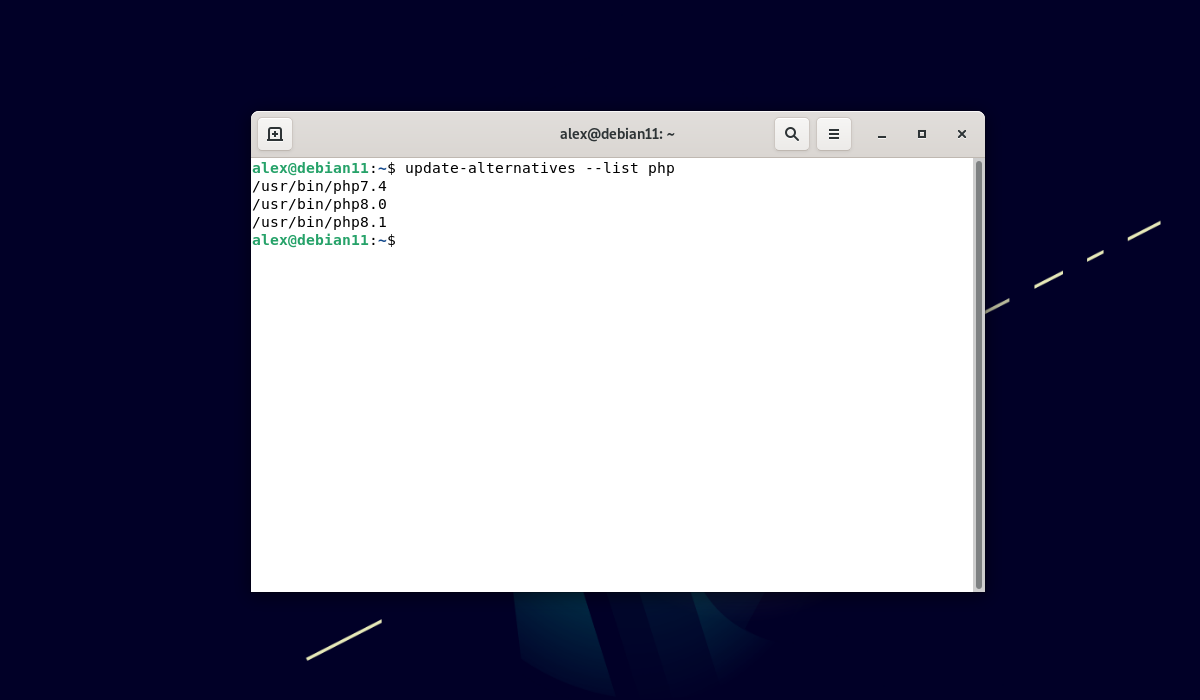The height and width of the screenshot is (700, 1200).
Task: Click the terminal vertical scrollbar
Action: click(979, 374)
